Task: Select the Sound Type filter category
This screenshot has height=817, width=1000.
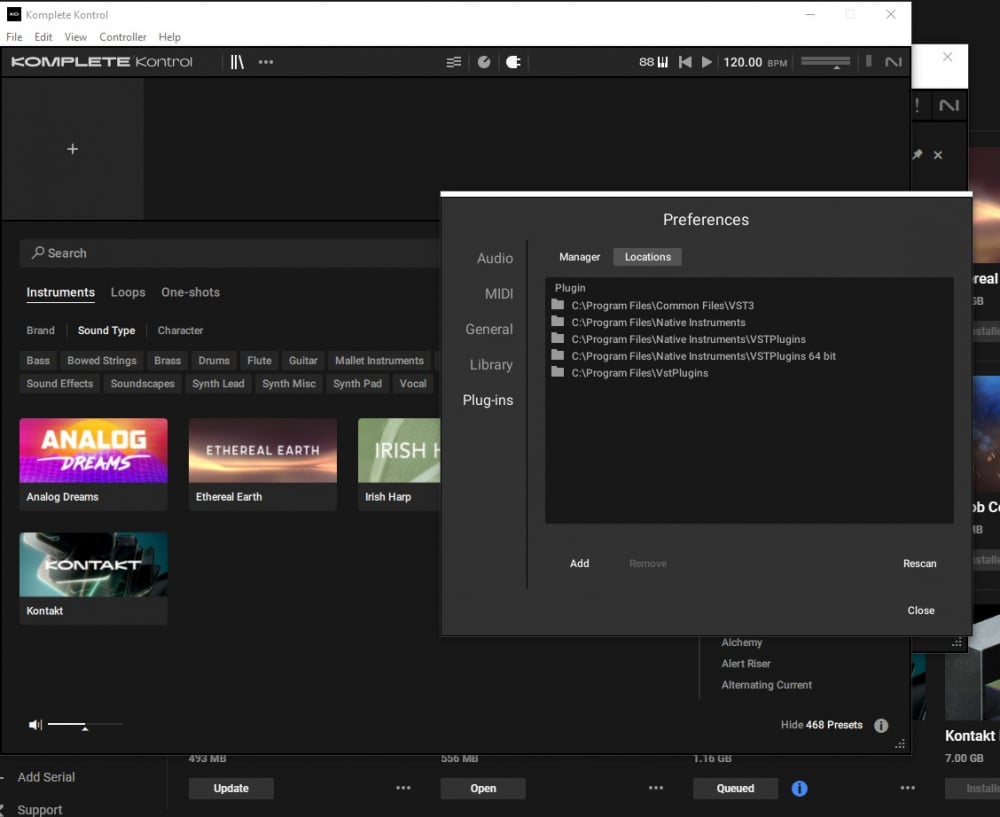Action: tap(107, 330)
